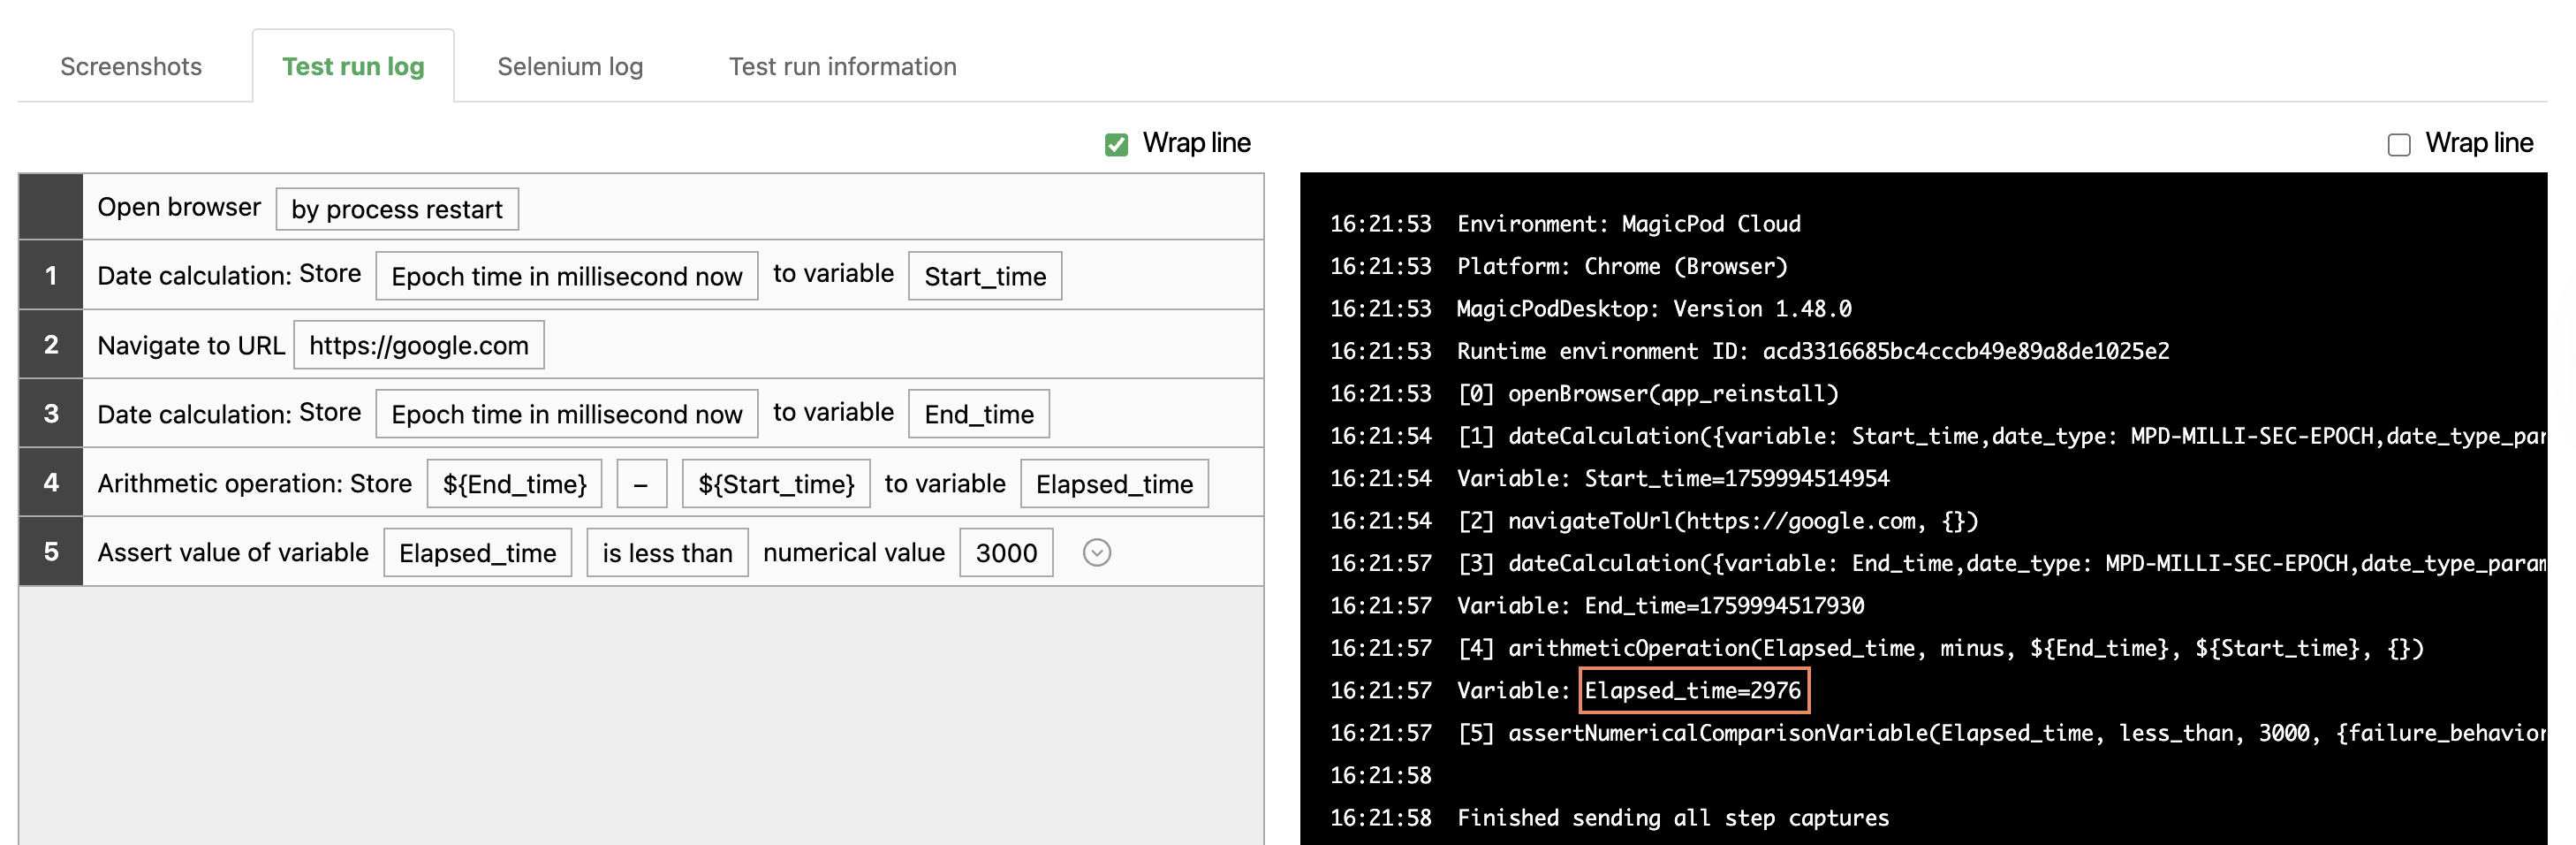Click the minus operator field in step 4

click(641, 483)
